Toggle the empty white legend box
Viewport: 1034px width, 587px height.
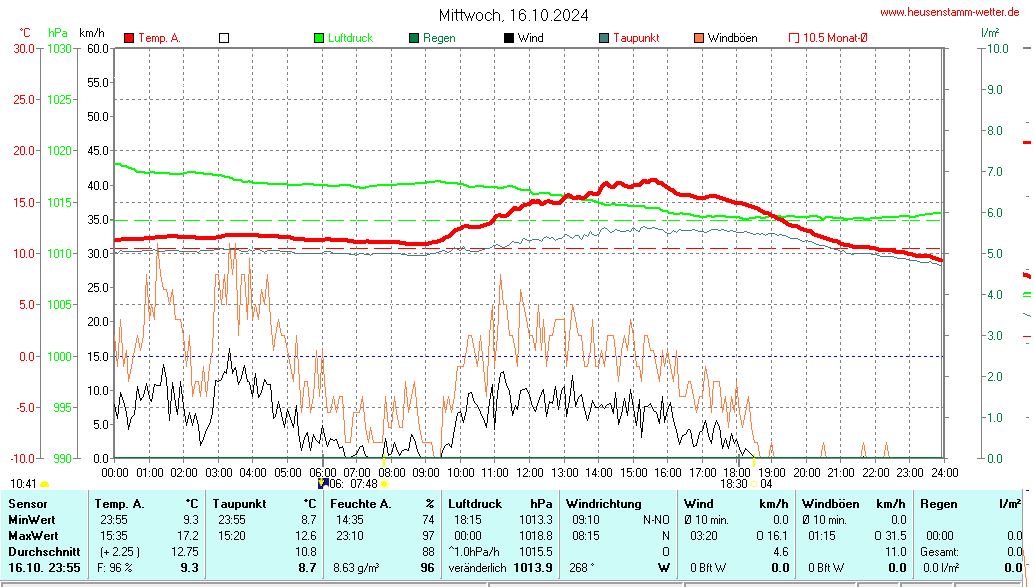coord(224,38)
